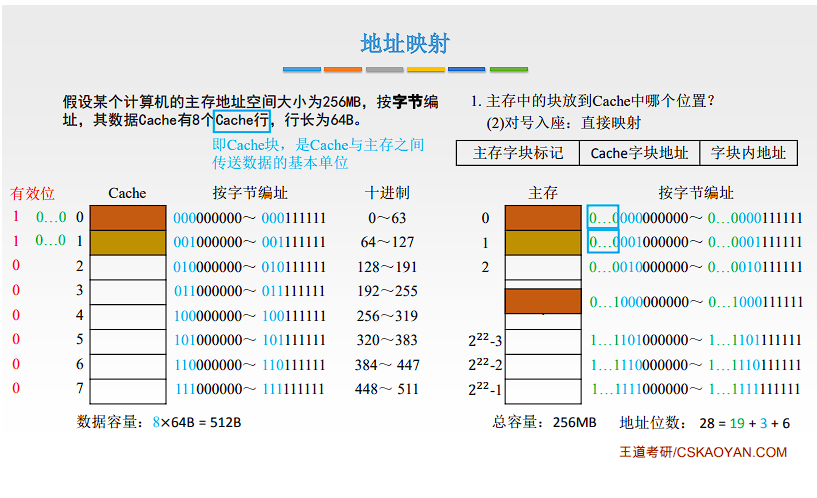Click Cache address range 110000000~110111111
Image resolution: width=817 pixels, height=498 pixels.
click(250, 365)
